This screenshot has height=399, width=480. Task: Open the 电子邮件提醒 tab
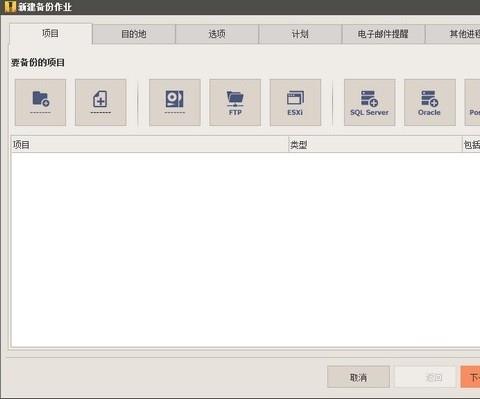pos(383,34)
